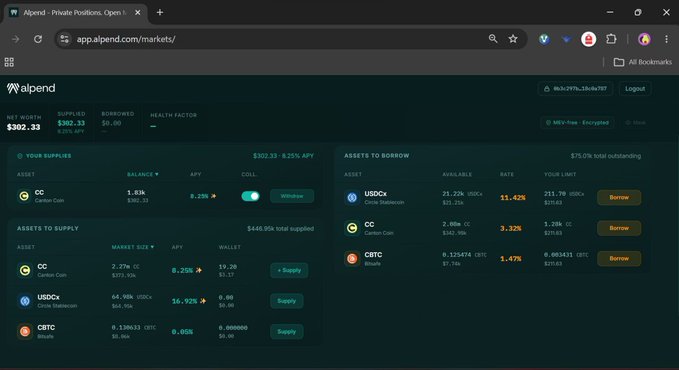Viewport: 679px width, 370px height.
Task: Click the 11.42% USDCx borrow rate
Action: (x=513, y=198)
